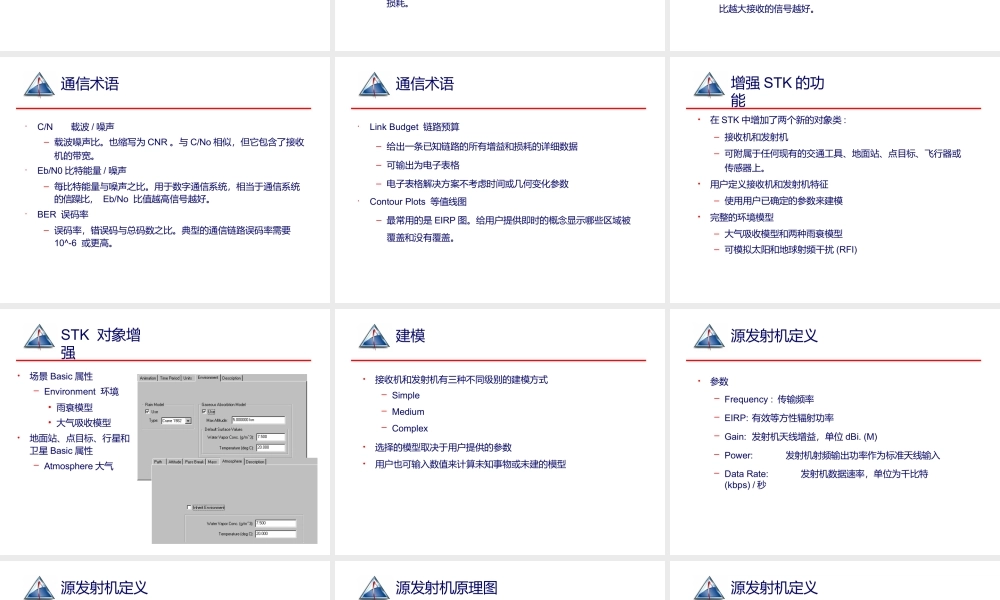This screenshot has height=600, width=1000.
Task: Select the 通信术语 slide containing C/N 载波/噪声
Action: (165, 180)
